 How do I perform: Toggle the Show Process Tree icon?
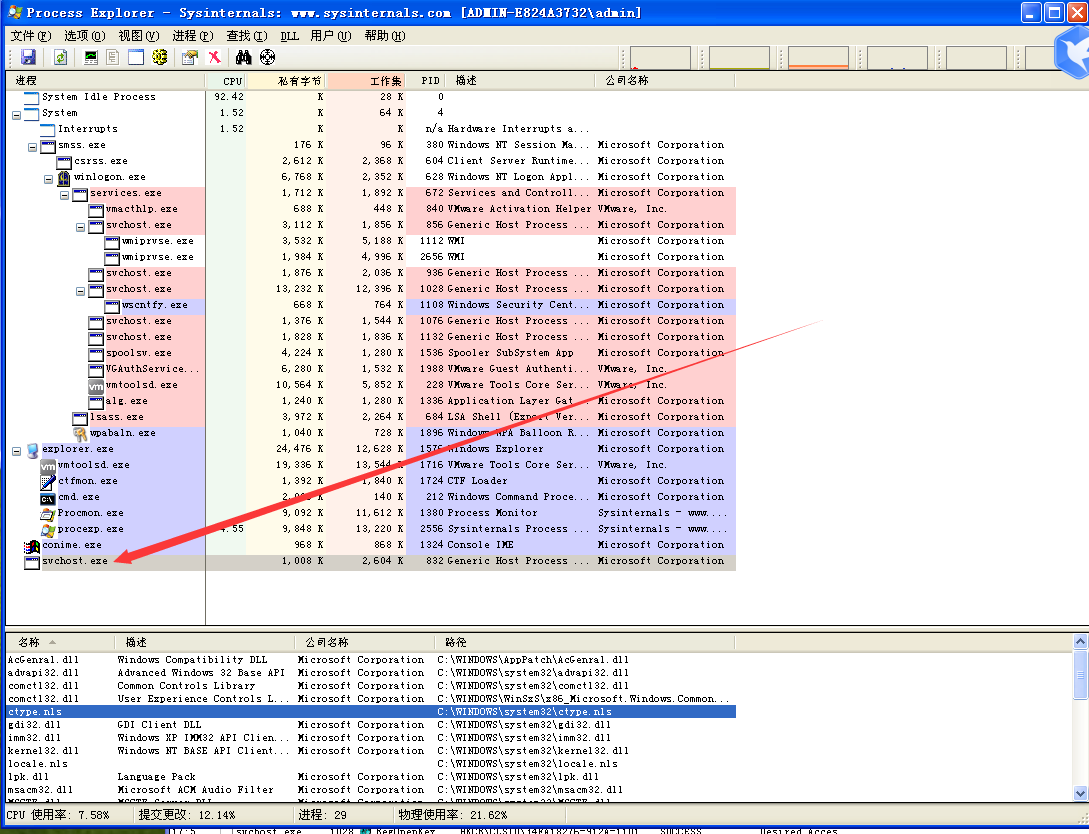pos(113,58)
